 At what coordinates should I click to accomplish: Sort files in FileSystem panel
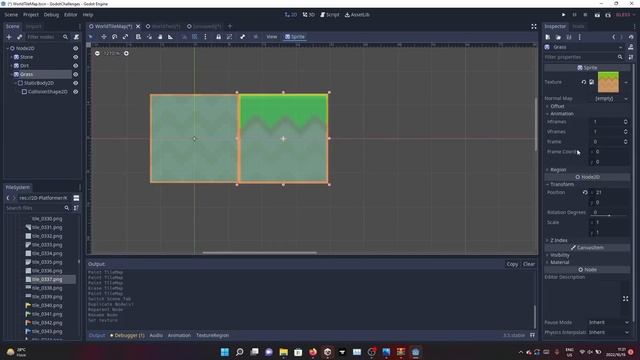[76, 208]
